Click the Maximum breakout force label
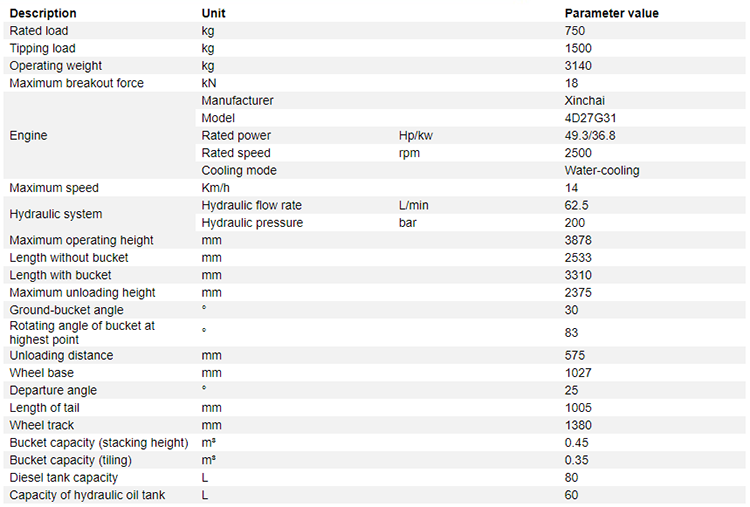The image size is (750, 507). click(x=77, y=83)
